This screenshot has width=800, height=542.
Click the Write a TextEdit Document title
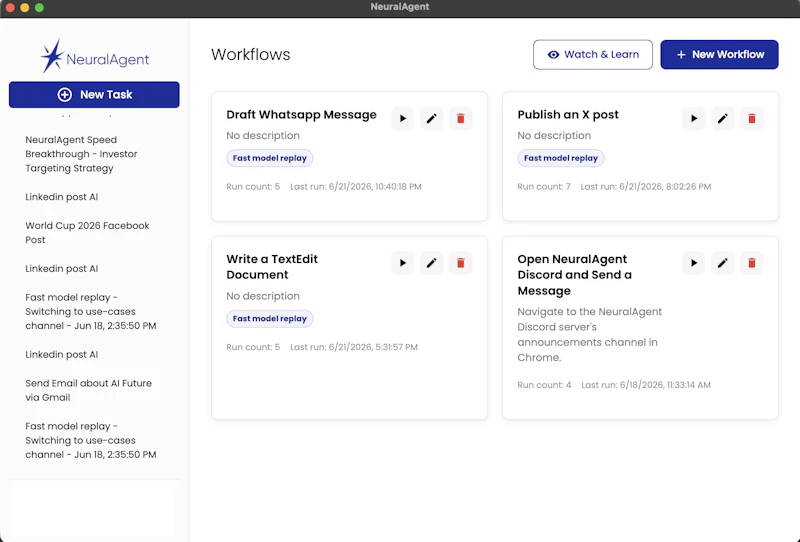point(272,267)
